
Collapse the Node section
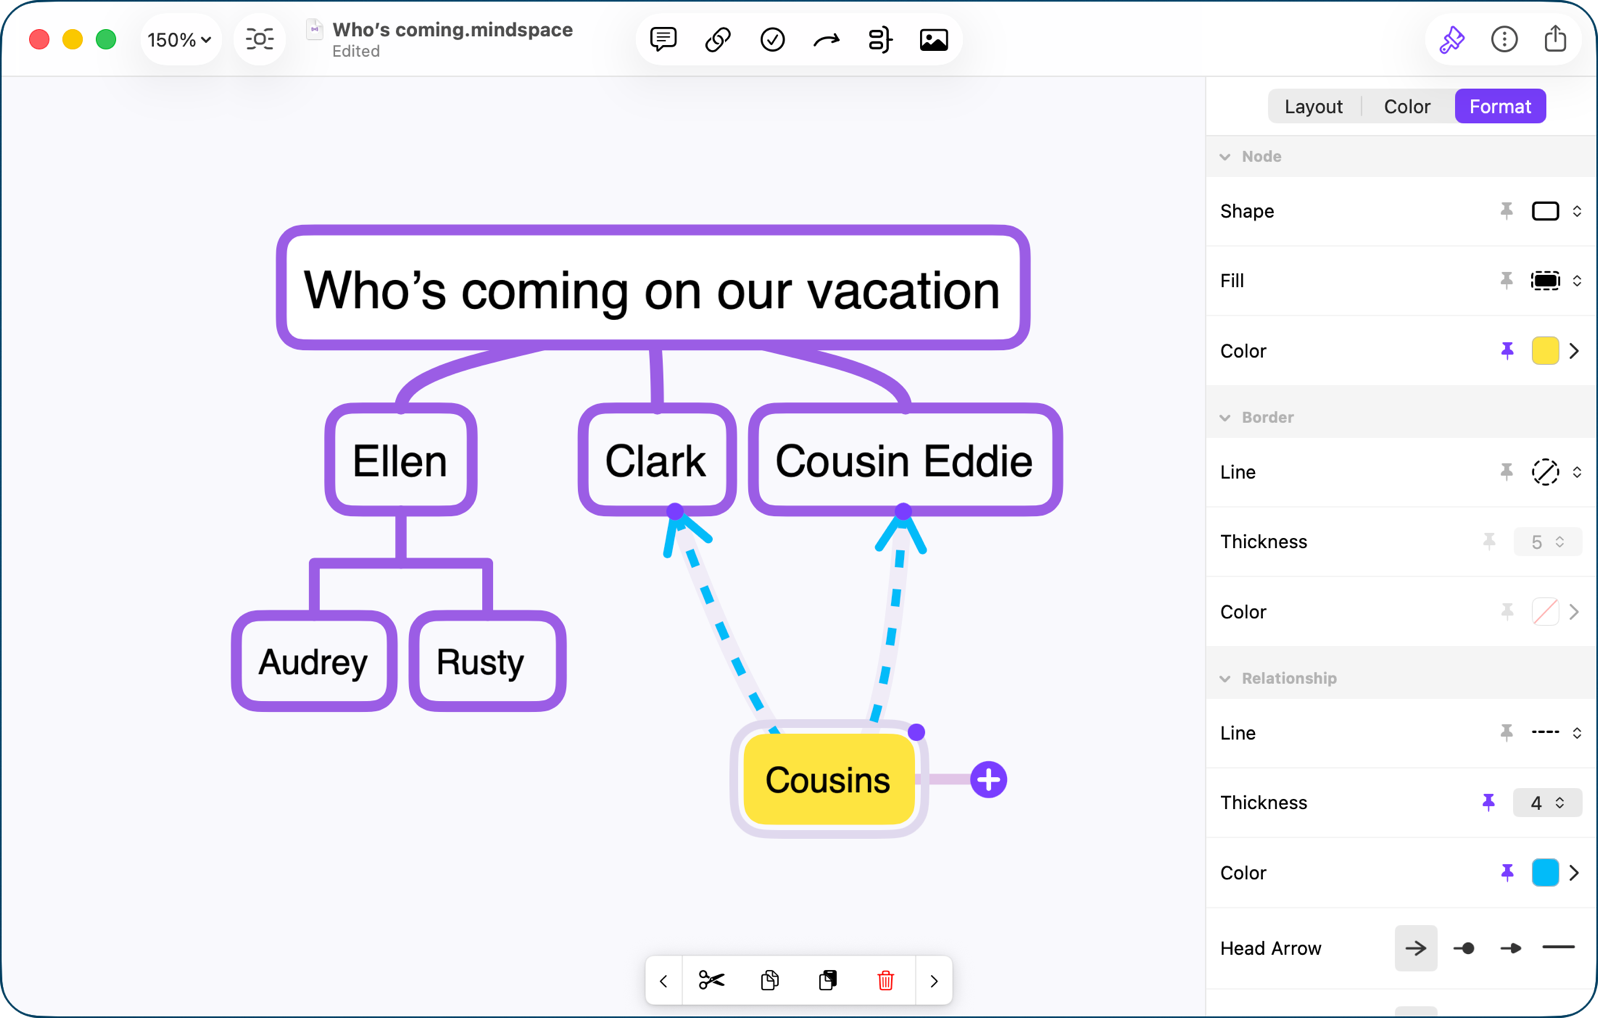pos(1225,157)
